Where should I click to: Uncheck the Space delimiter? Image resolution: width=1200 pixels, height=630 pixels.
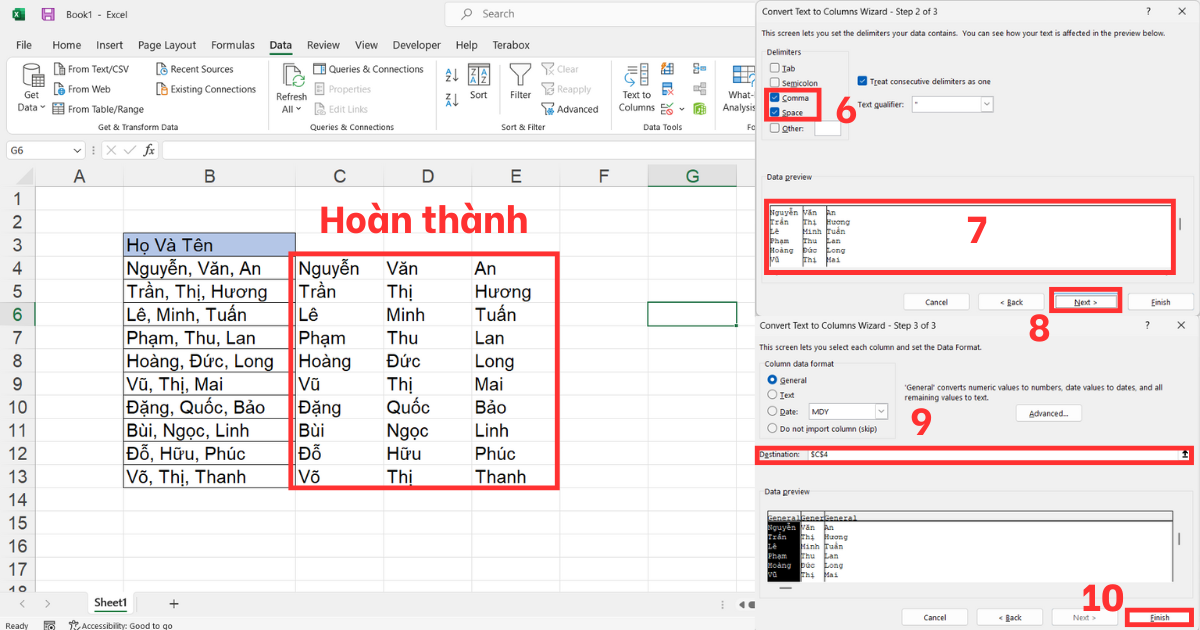[x=775, y=113]
